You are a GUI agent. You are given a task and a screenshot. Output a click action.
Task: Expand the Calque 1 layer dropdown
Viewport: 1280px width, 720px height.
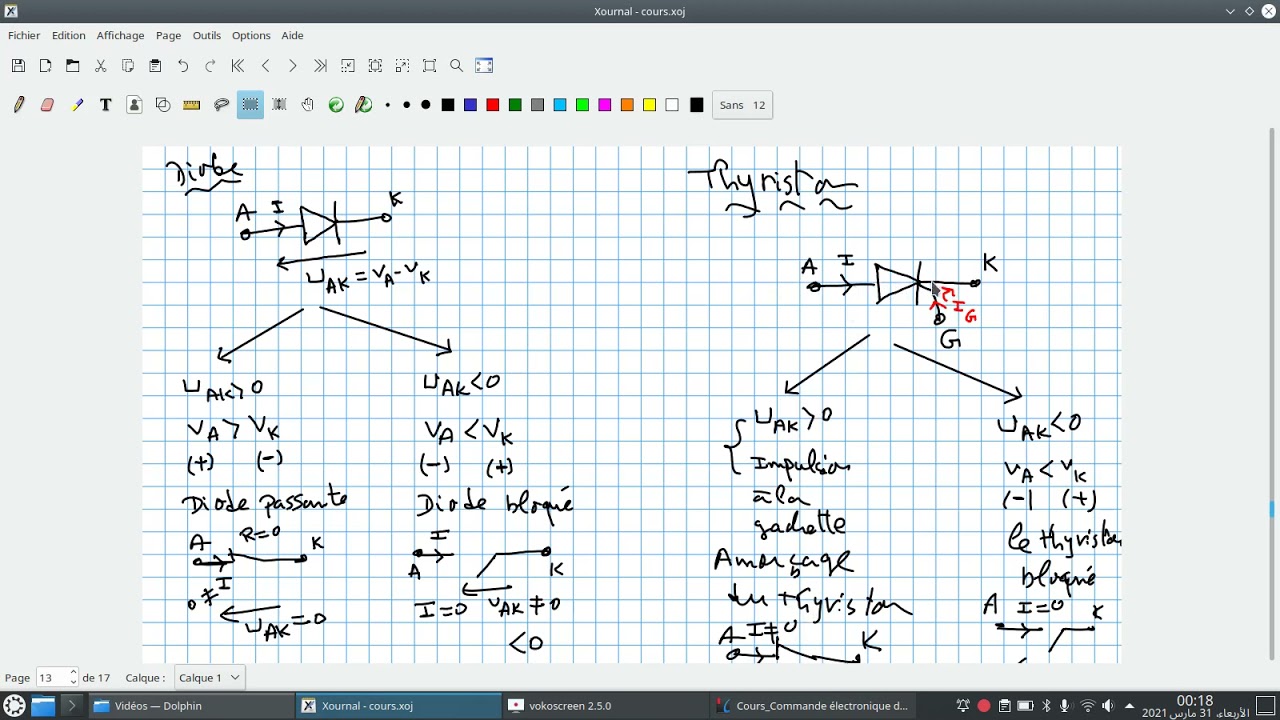click(x=209, y=677)
